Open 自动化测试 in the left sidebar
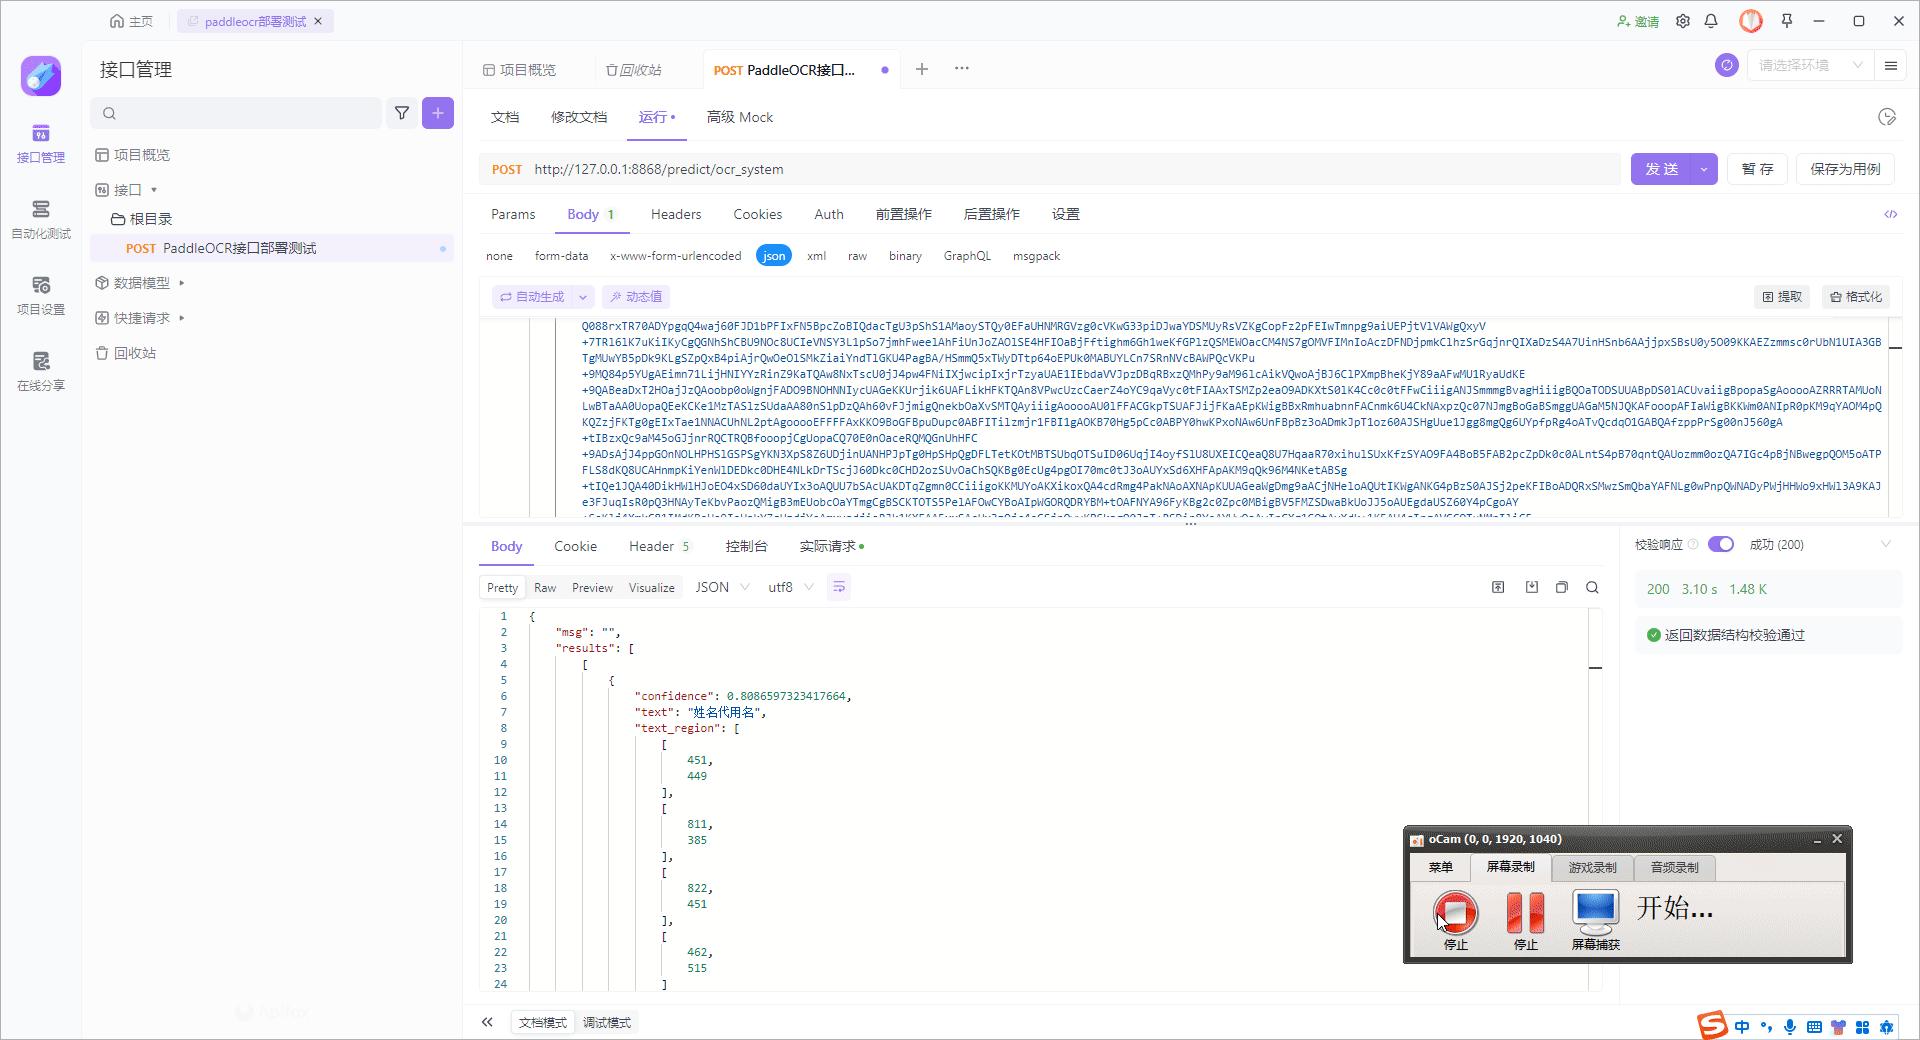1920x1040 pixels. point(41,220)
